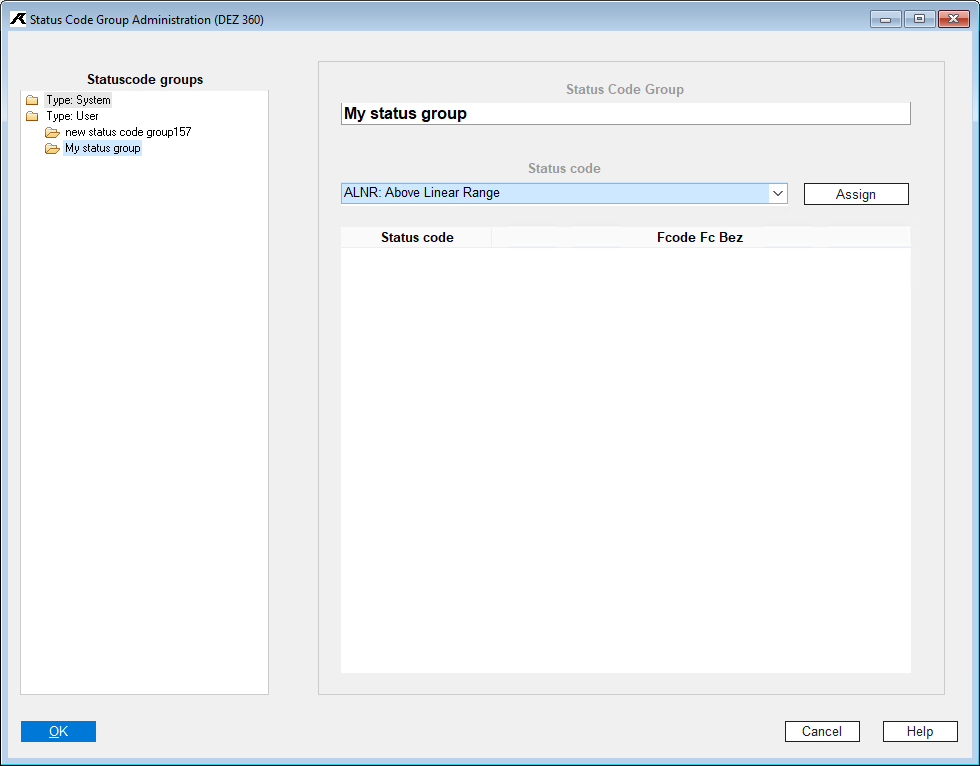Click the folder icon beside Type: User
The image size is (980, 766).
click(x=32, y=116)
